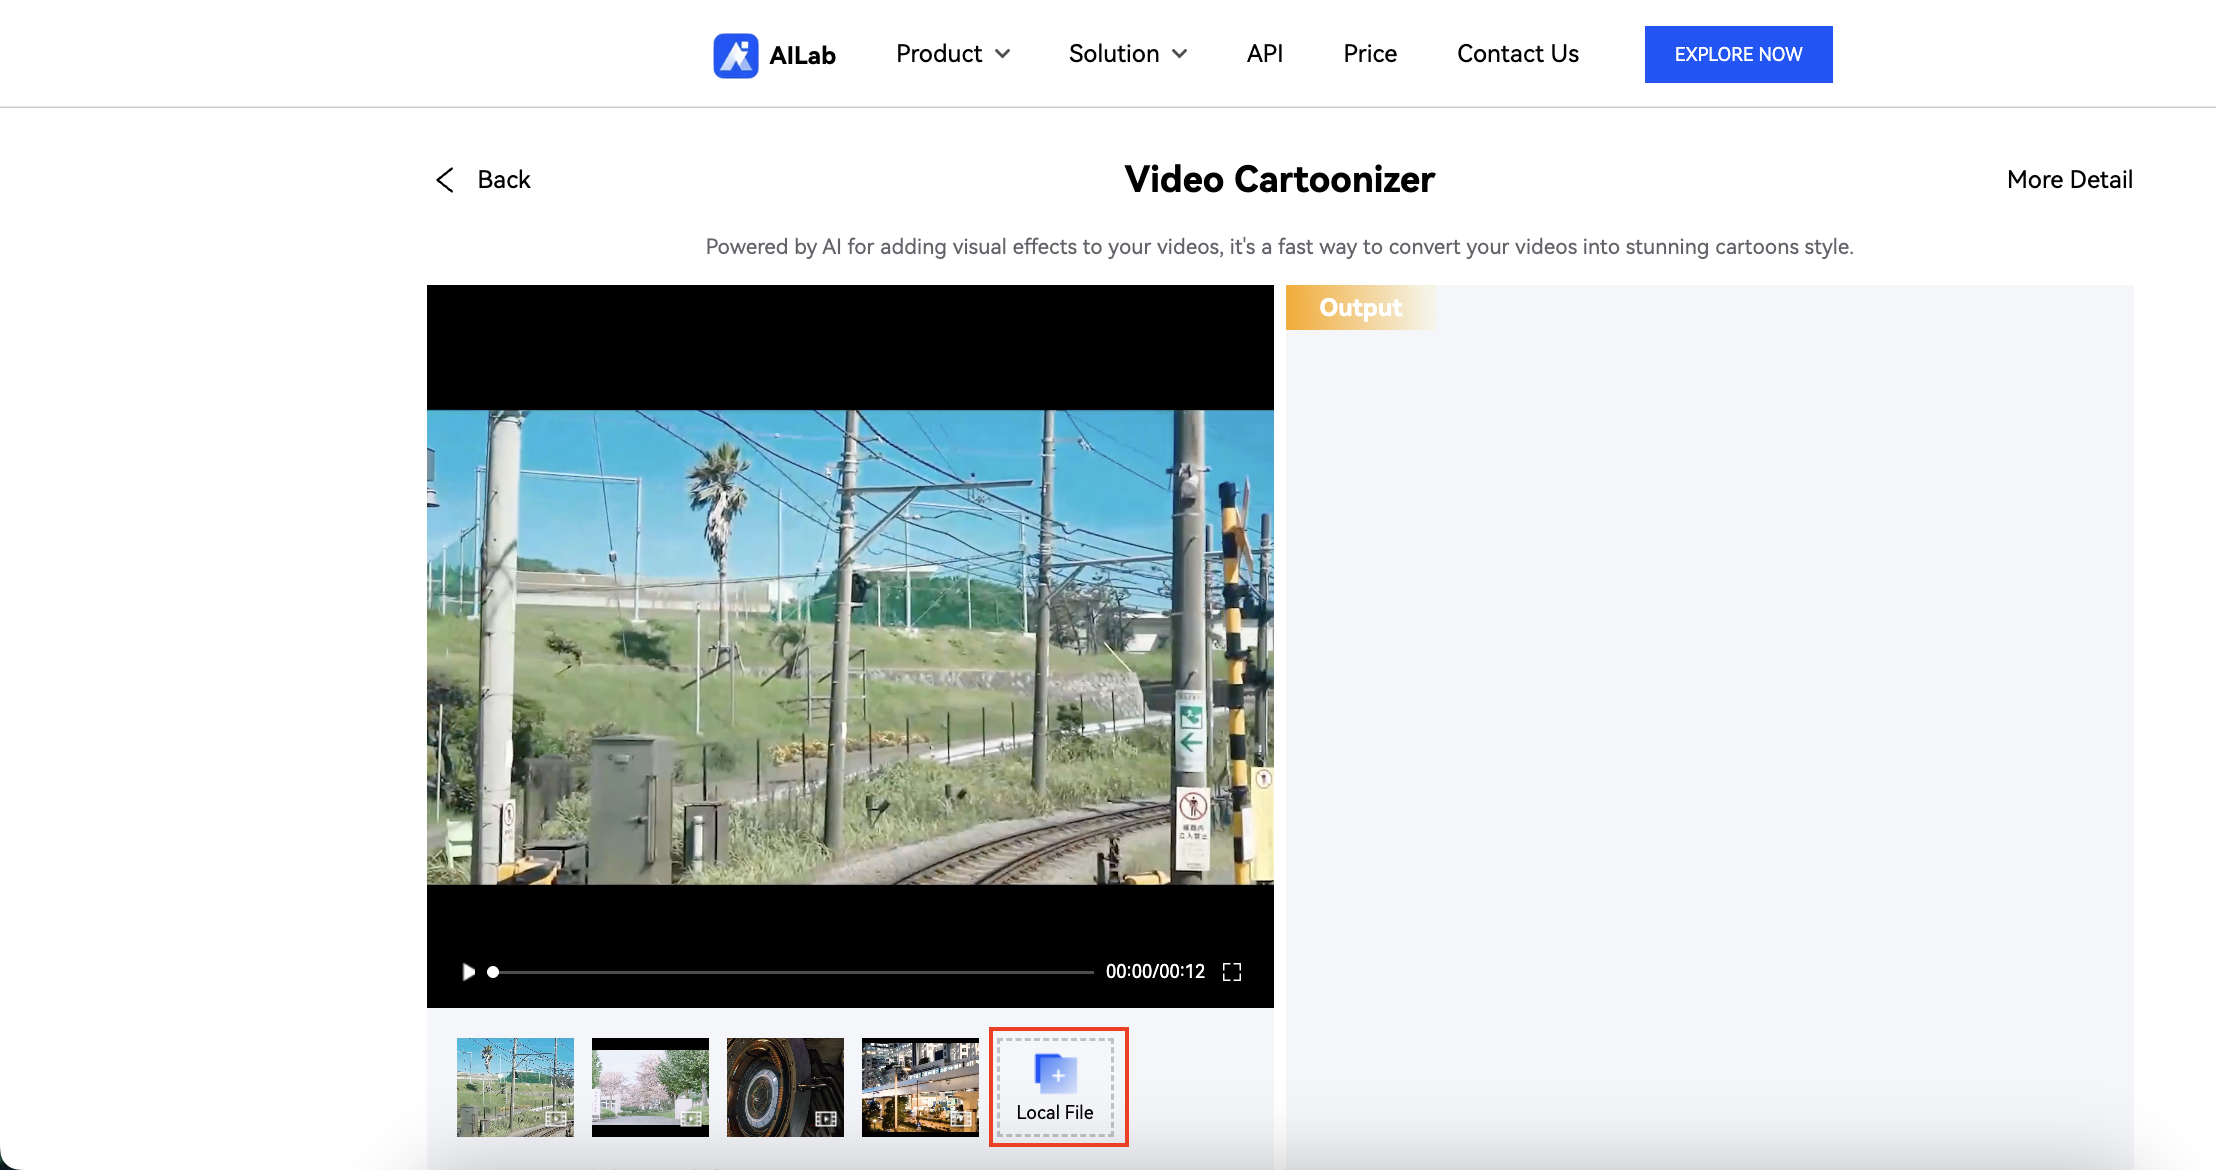Click the Local File folder upload icon

[1056, 1075]
